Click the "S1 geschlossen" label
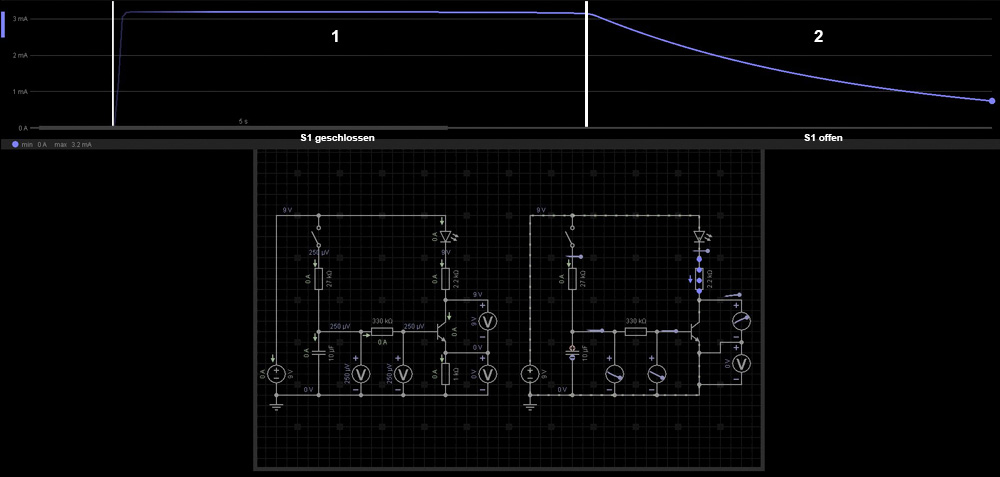Viewport: 1000px width, 477px height. pos(337,138)
